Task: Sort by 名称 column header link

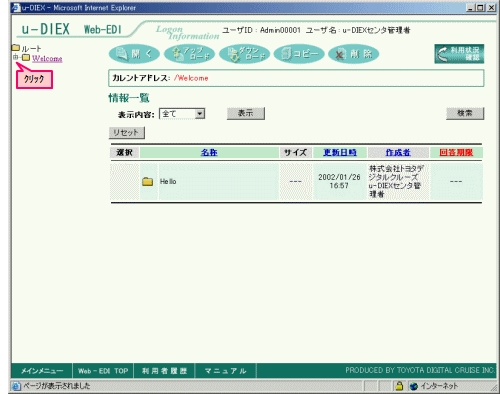Action: click(209, 153)
